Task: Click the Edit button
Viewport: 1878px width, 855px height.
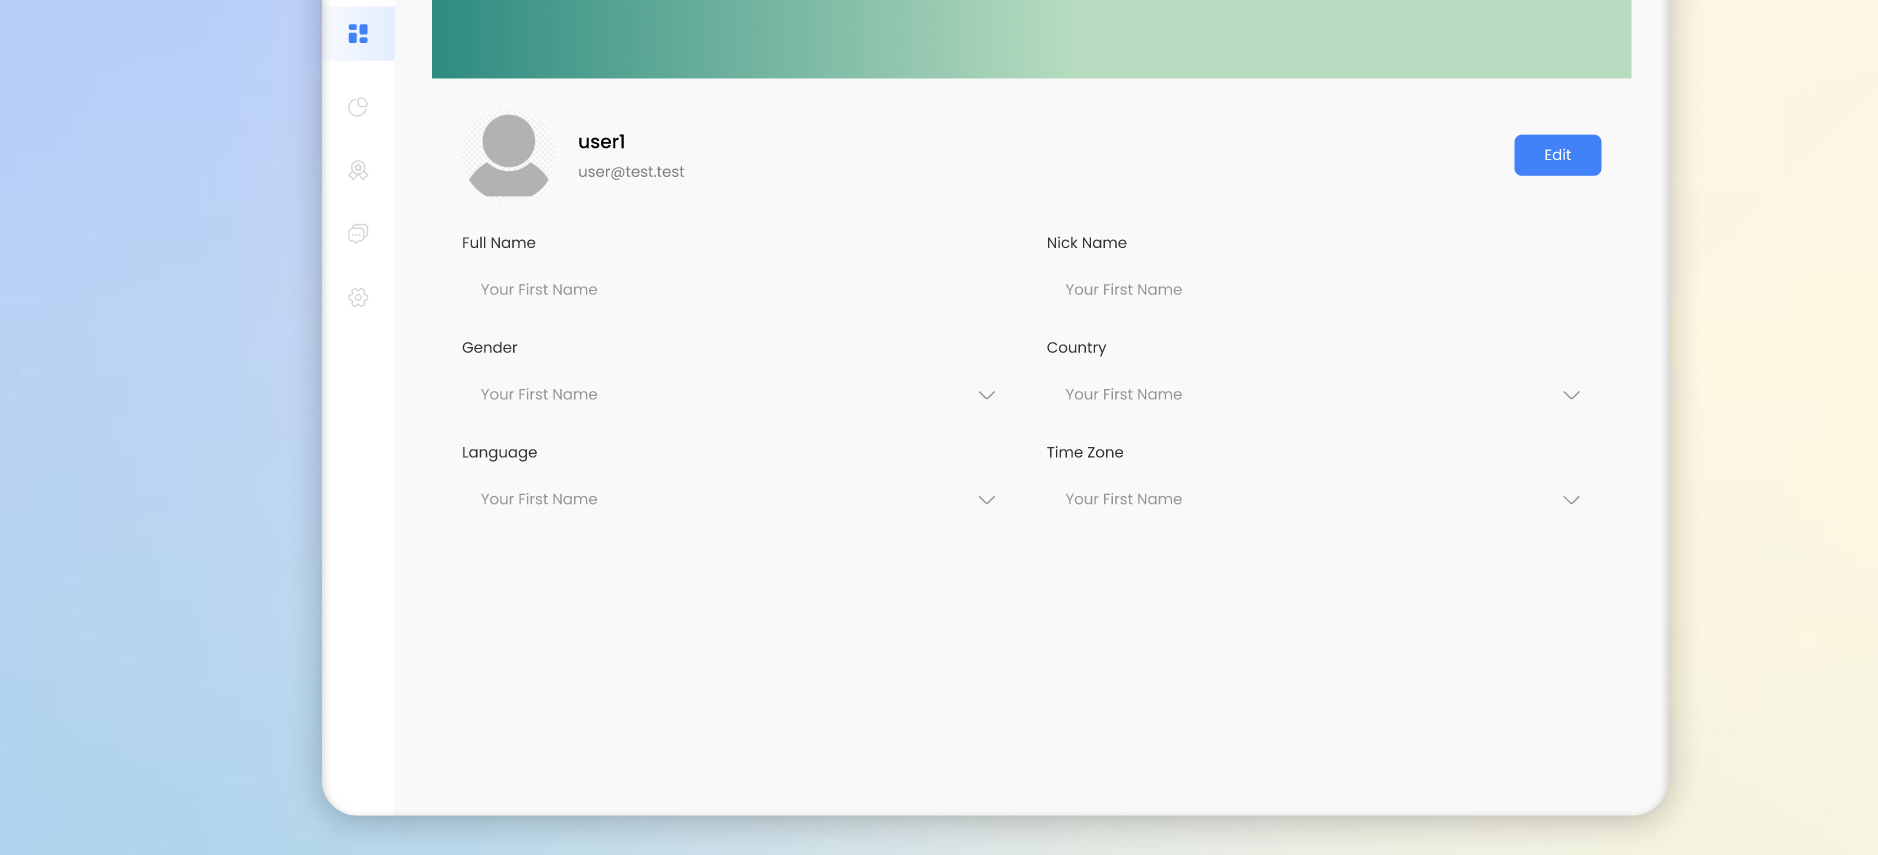Action: pos(1557,155)
